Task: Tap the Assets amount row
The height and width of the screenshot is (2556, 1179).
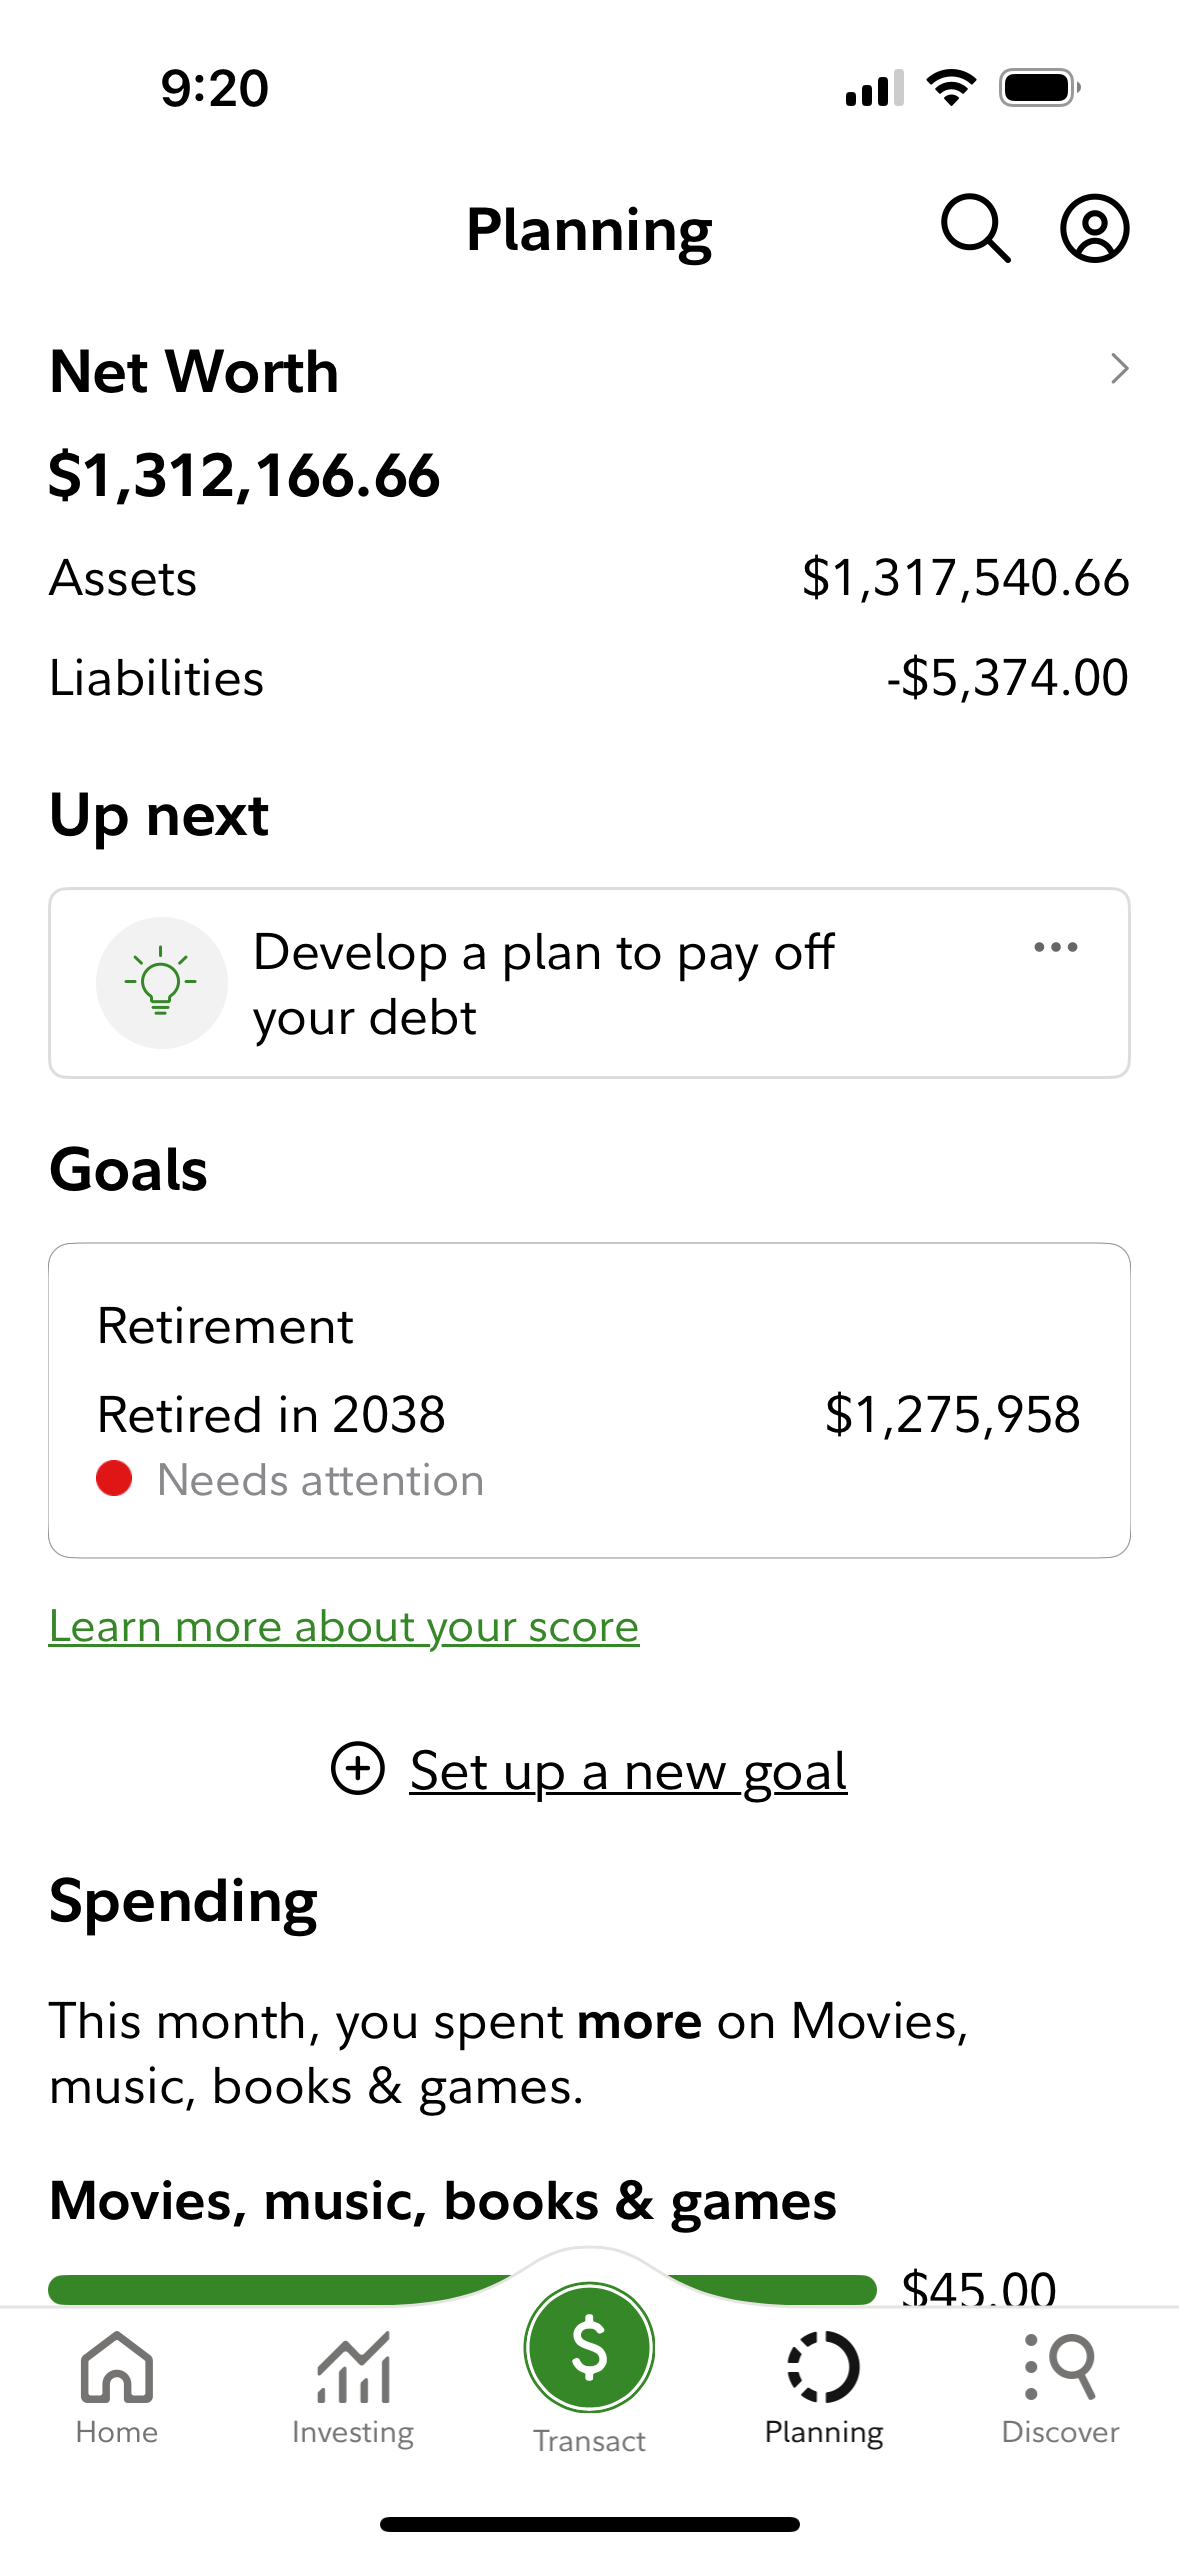Action: (x=589, y=578)
